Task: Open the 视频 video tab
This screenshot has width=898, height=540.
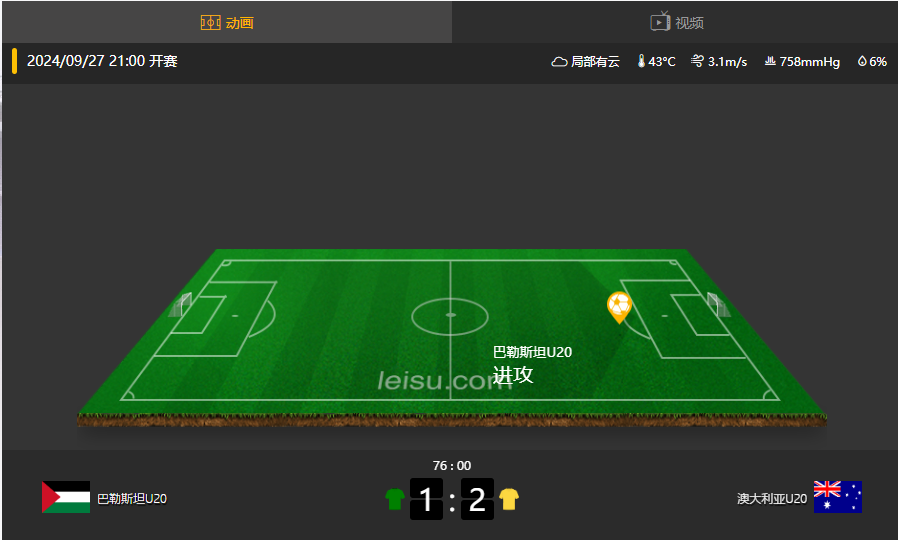Action: (x=675, y=22)
